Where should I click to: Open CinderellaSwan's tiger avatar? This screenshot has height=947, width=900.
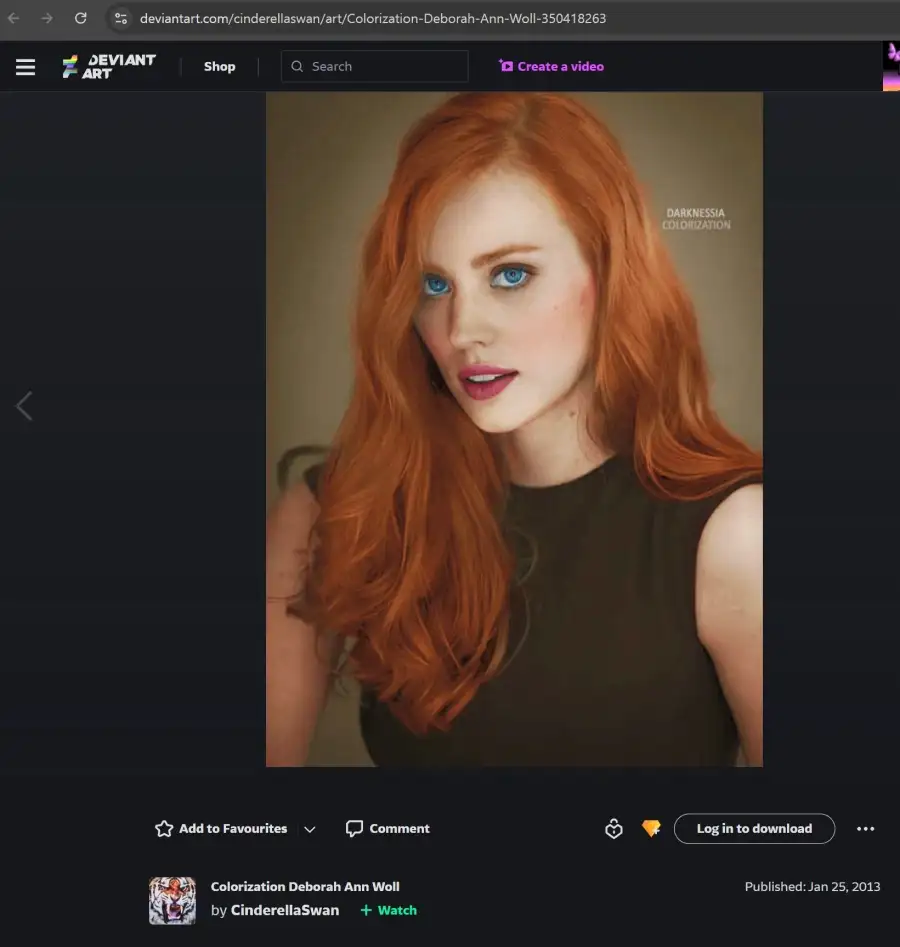172,900
